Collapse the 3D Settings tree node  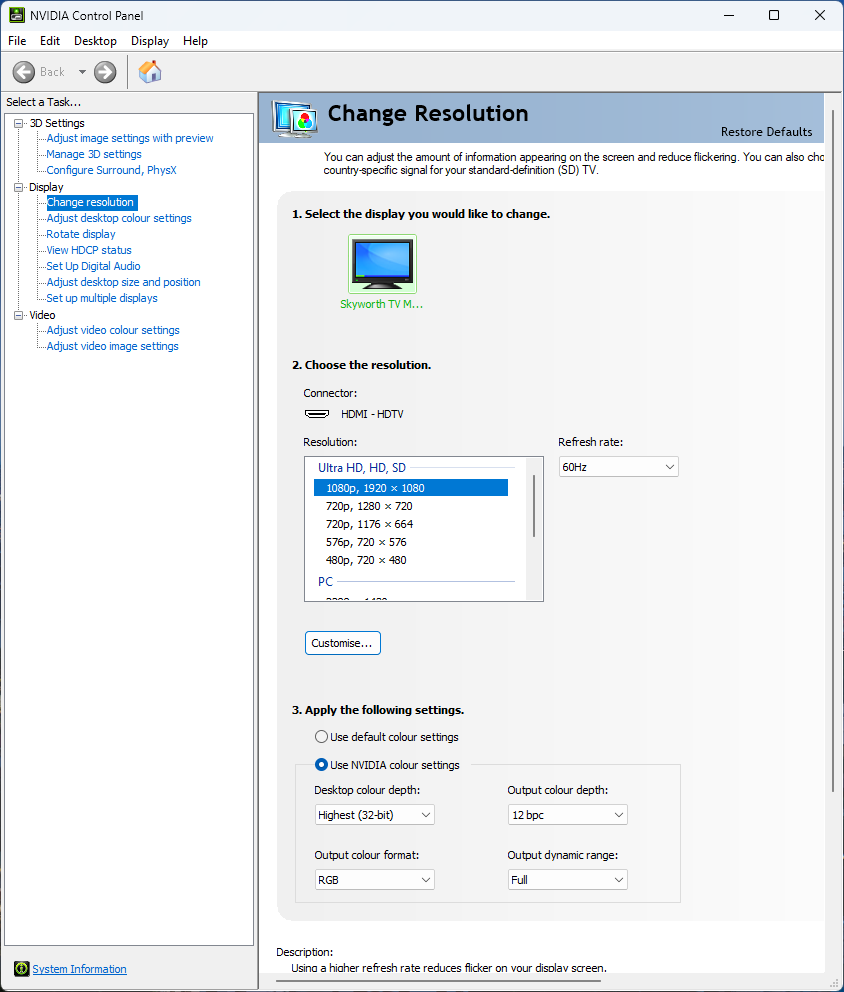coord(18,123)
